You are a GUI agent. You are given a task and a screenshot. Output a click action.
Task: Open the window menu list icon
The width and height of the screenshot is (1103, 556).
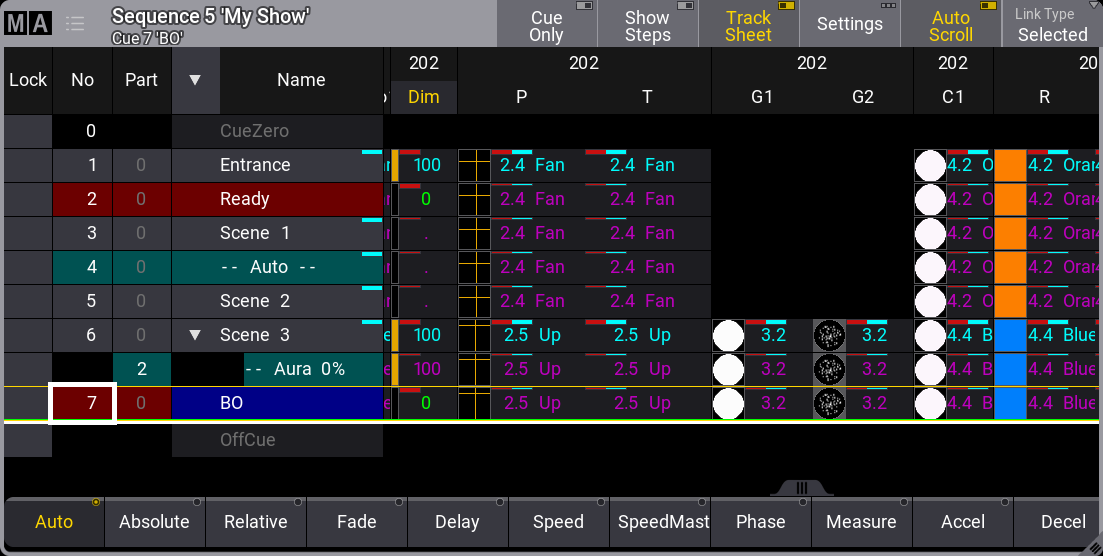tap(75, 23)
